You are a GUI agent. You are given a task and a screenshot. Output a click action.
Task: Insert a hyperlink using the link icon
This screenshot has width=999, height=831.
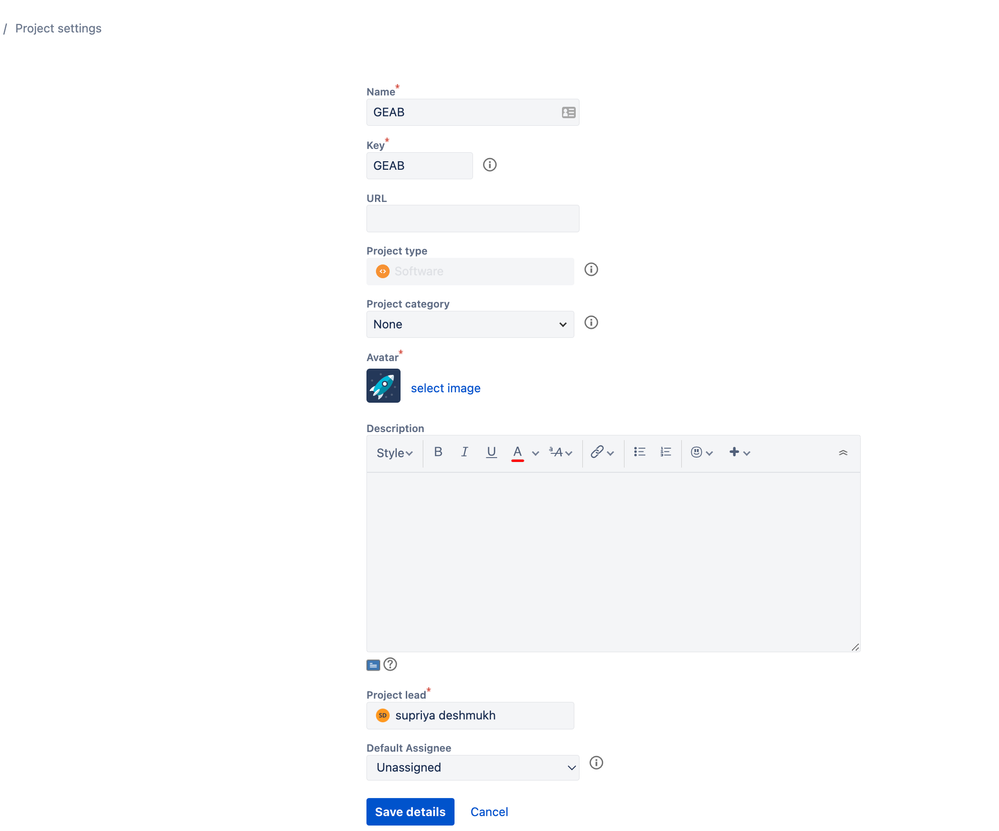point(598,452)
